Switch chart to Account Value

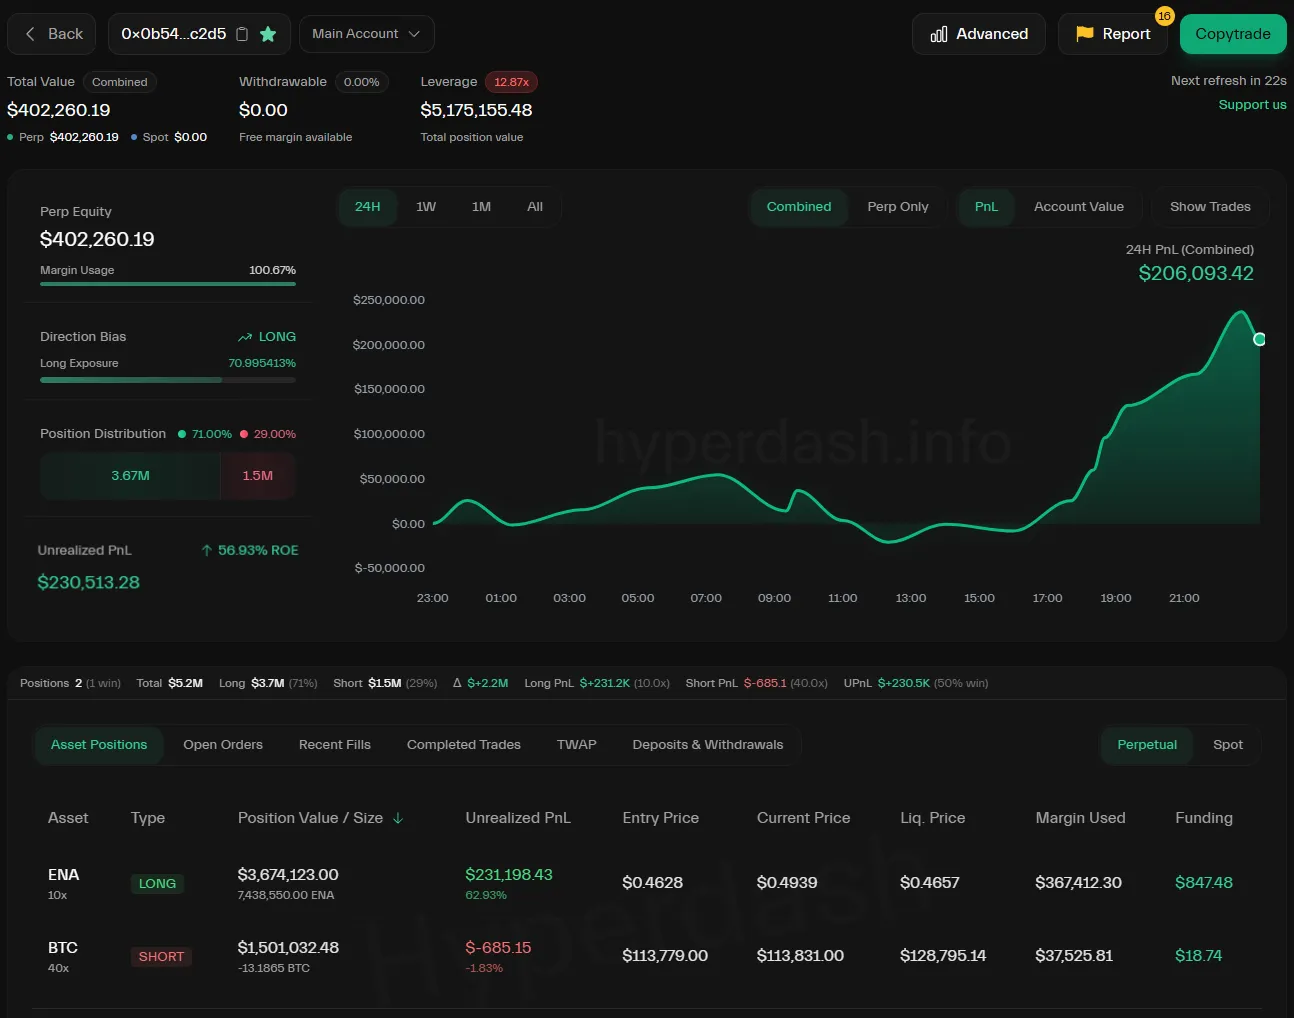(x=1078, y=207)
